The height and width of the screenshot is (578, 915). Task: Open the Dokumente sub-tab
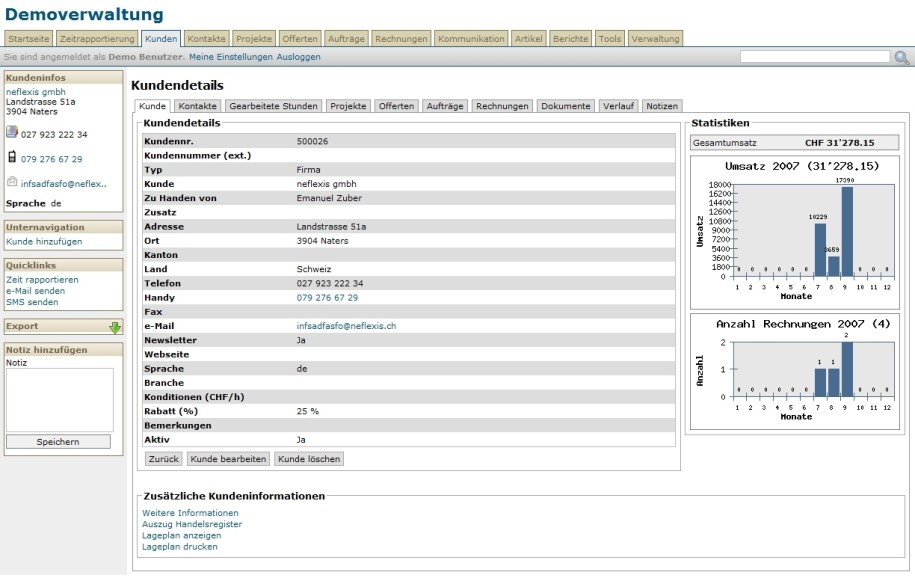pos(565,106)
